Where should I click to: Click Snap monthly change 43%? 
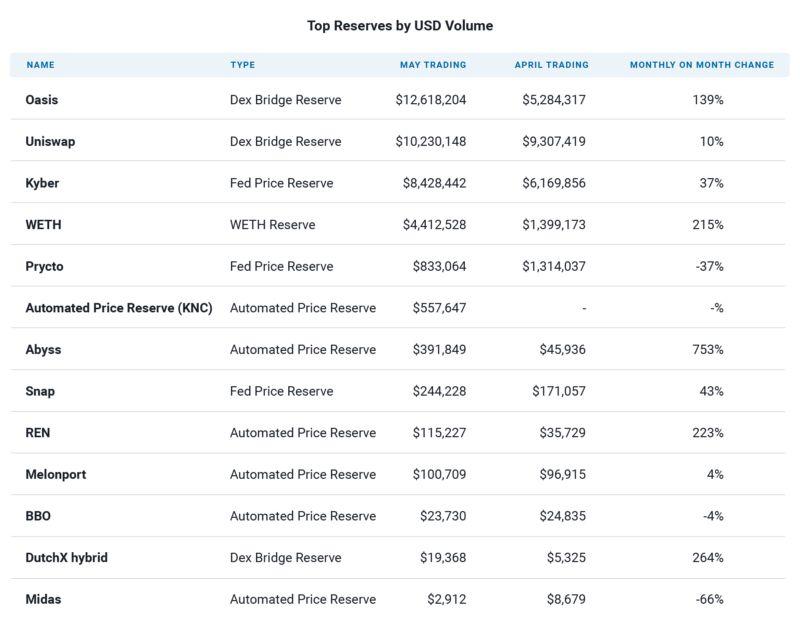coord(711,391)
